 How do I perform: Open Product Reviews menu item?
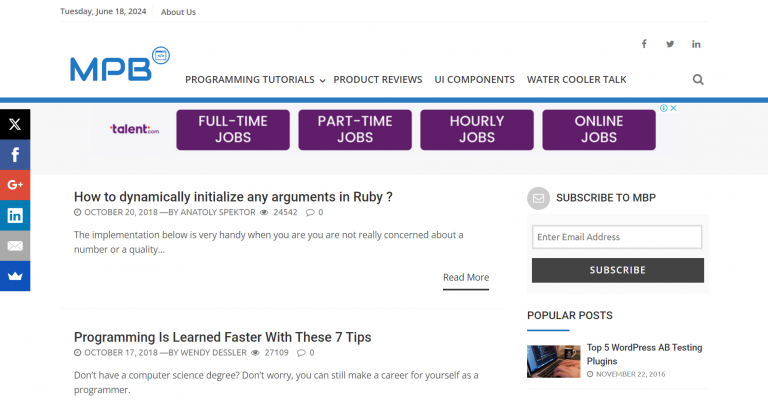(377, 80)
